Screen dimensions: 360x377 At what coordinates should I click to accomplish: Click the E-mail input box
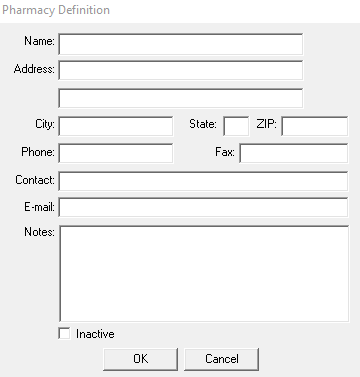click(203, 207)
